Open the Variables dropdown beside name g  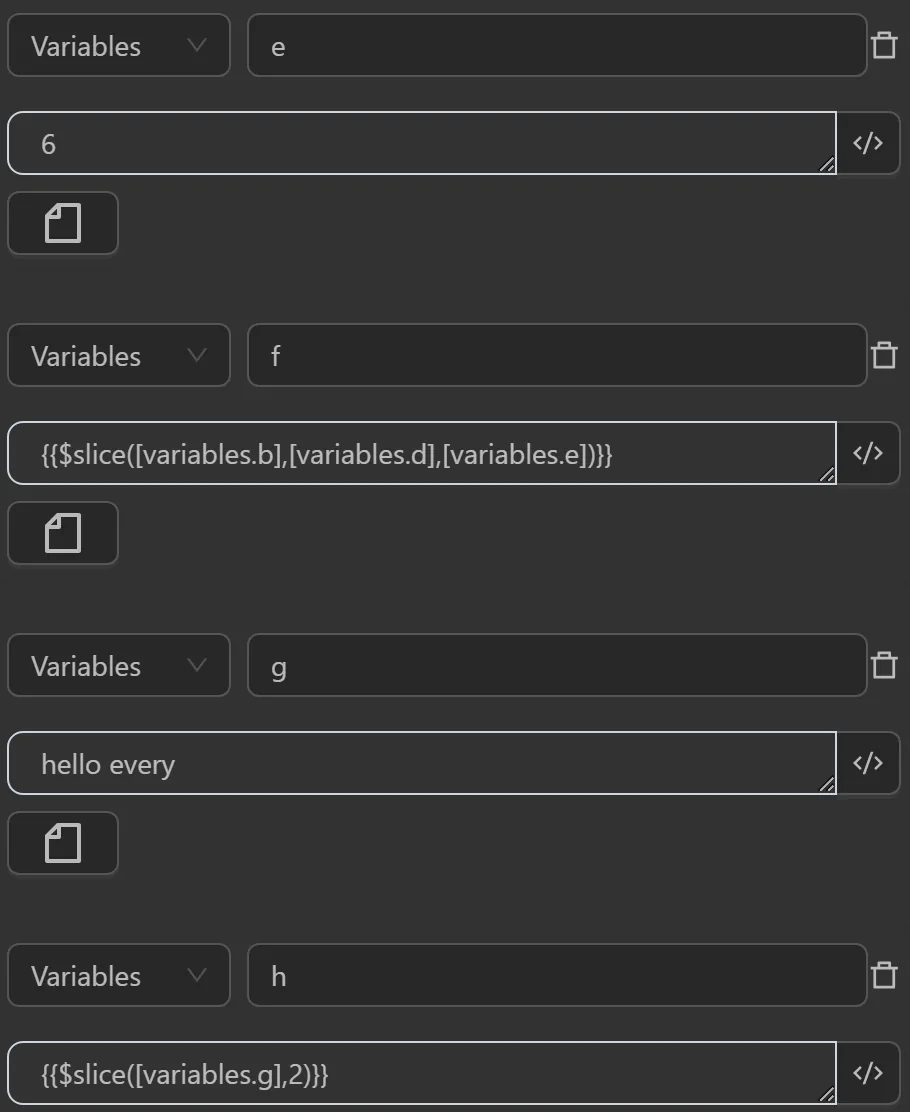(x=119, y=665)
